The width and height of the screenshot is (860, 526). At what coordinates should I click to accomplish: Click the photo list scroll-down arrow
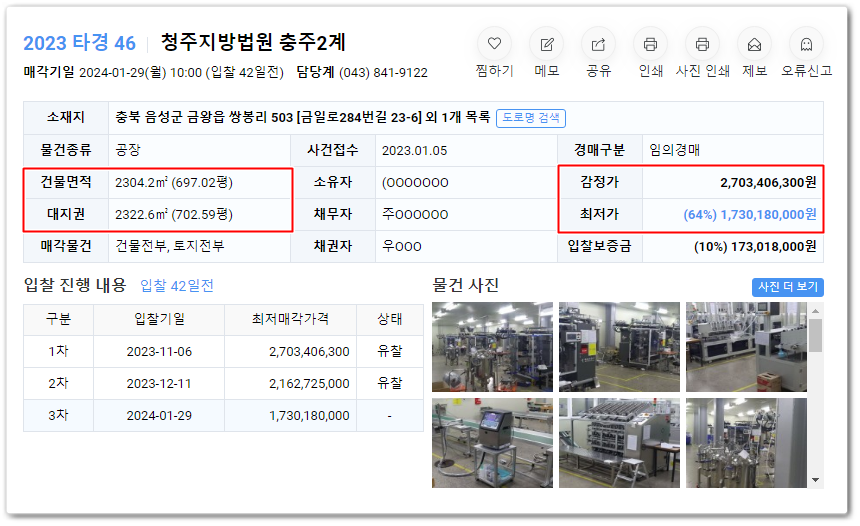tap(816, 480)
